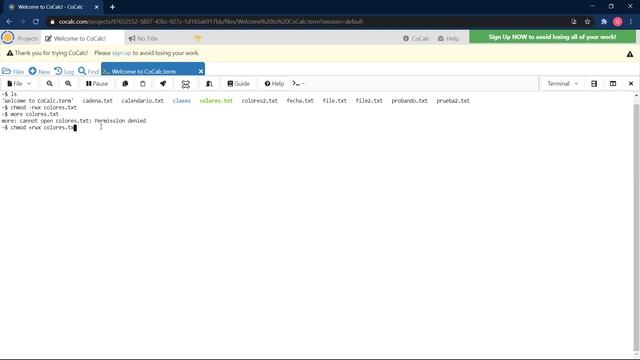This screenshot has width=640, height=360.
Task: Open the CoCalc info link
Action: point(416,38)
